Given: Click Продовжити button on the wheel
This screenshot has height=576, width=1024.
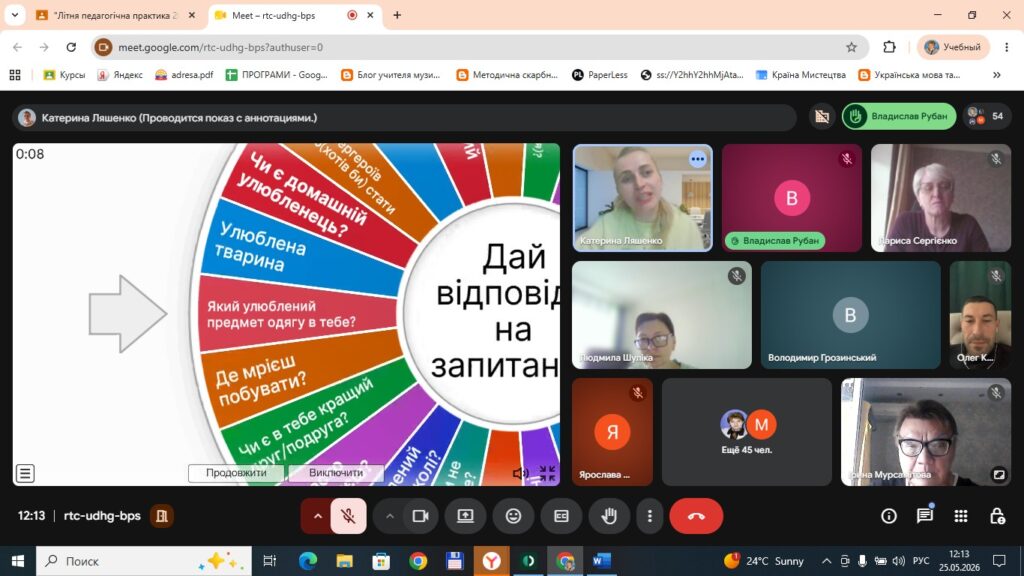Looking at the screenshot, I should click(236, 472).
